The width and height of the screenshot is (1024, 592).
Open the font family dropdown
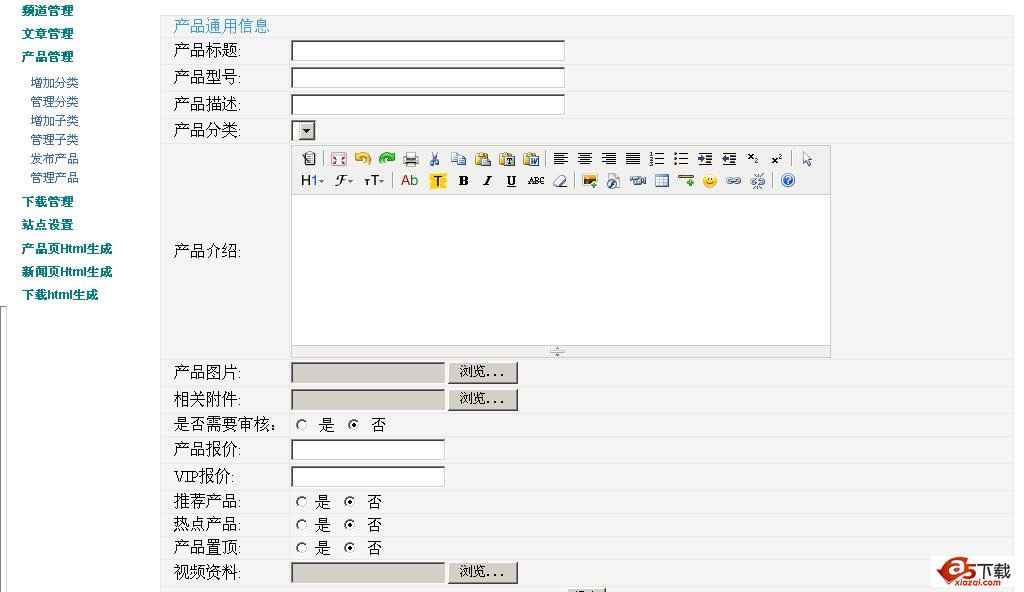(x=344, y=181)
